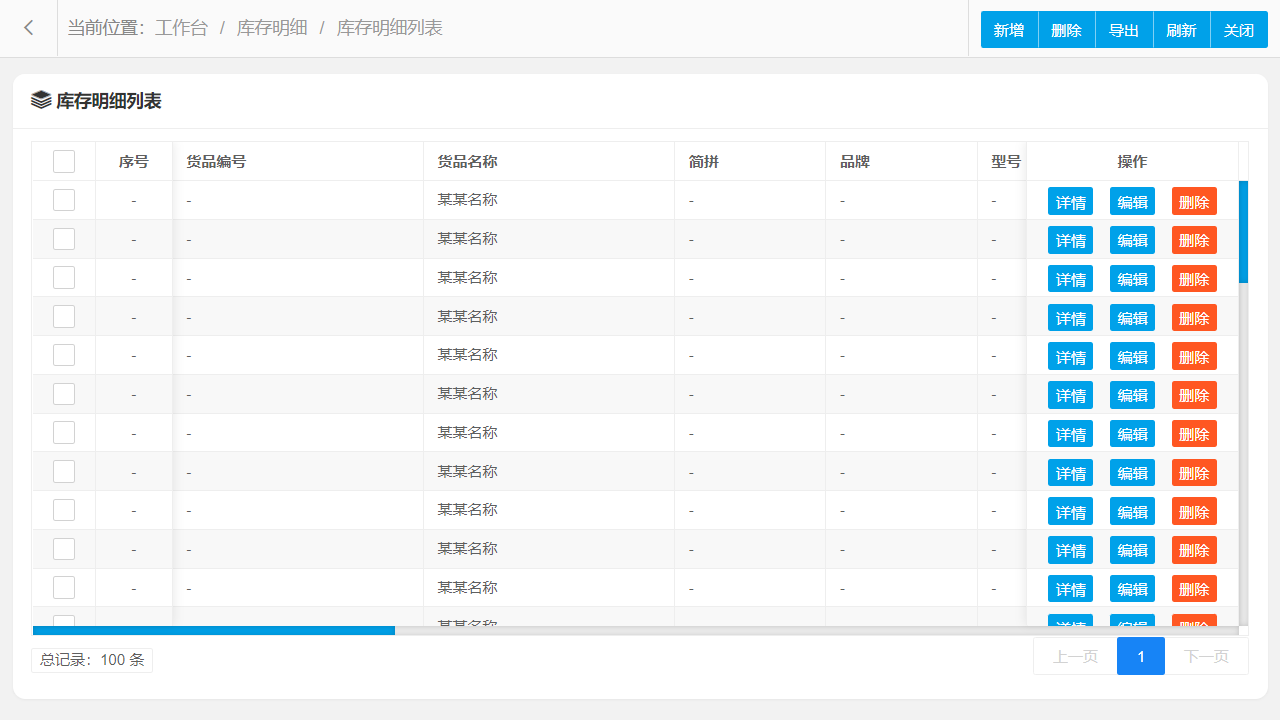Delete the ninth row via 删除
Image resolution: width=1280 pixels, height=720 pixels.
coord(1194,511)
